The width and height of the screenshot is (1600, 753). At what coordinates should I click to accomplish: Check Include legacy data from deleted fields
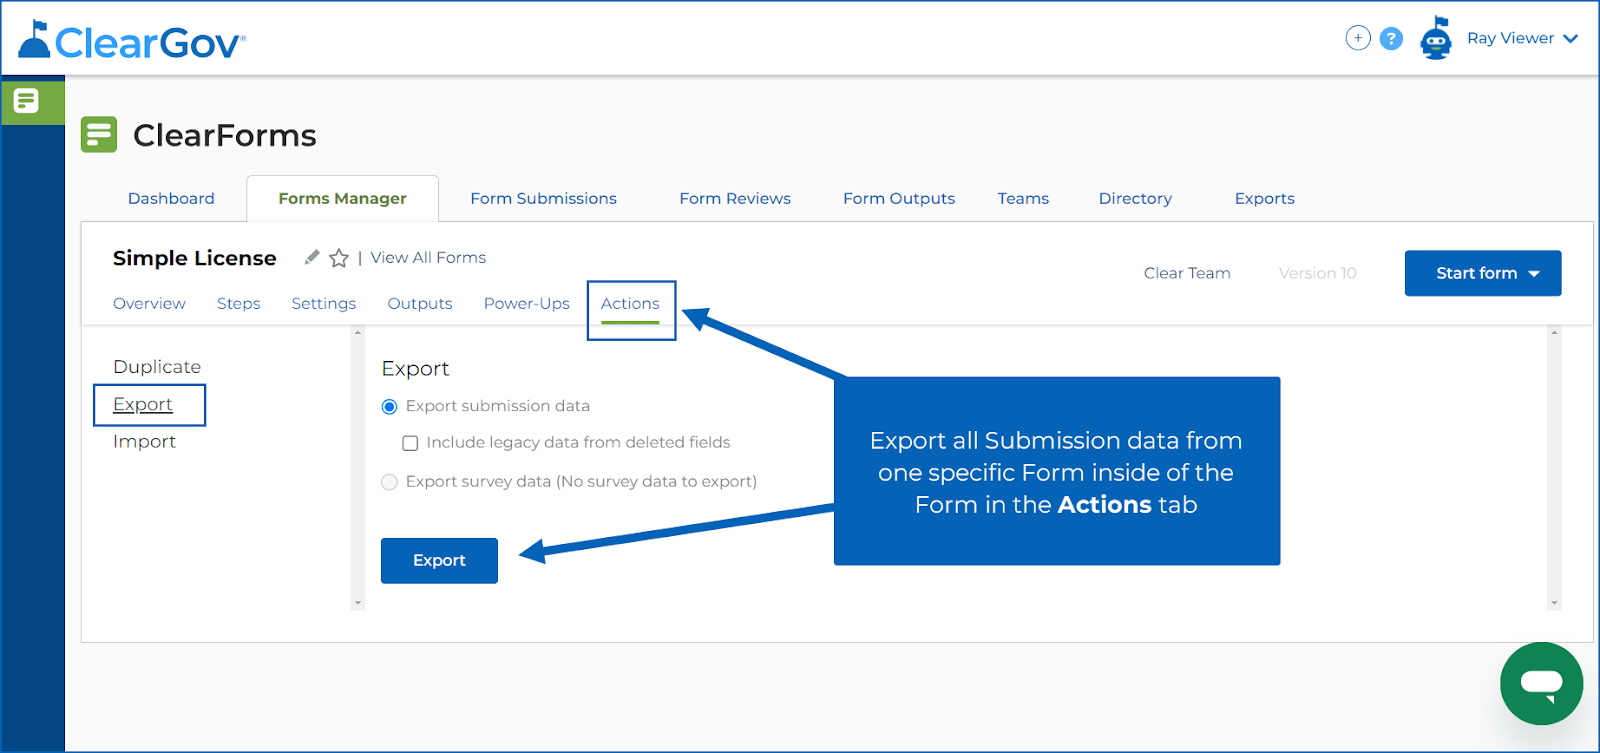click(x=410, y=443)
